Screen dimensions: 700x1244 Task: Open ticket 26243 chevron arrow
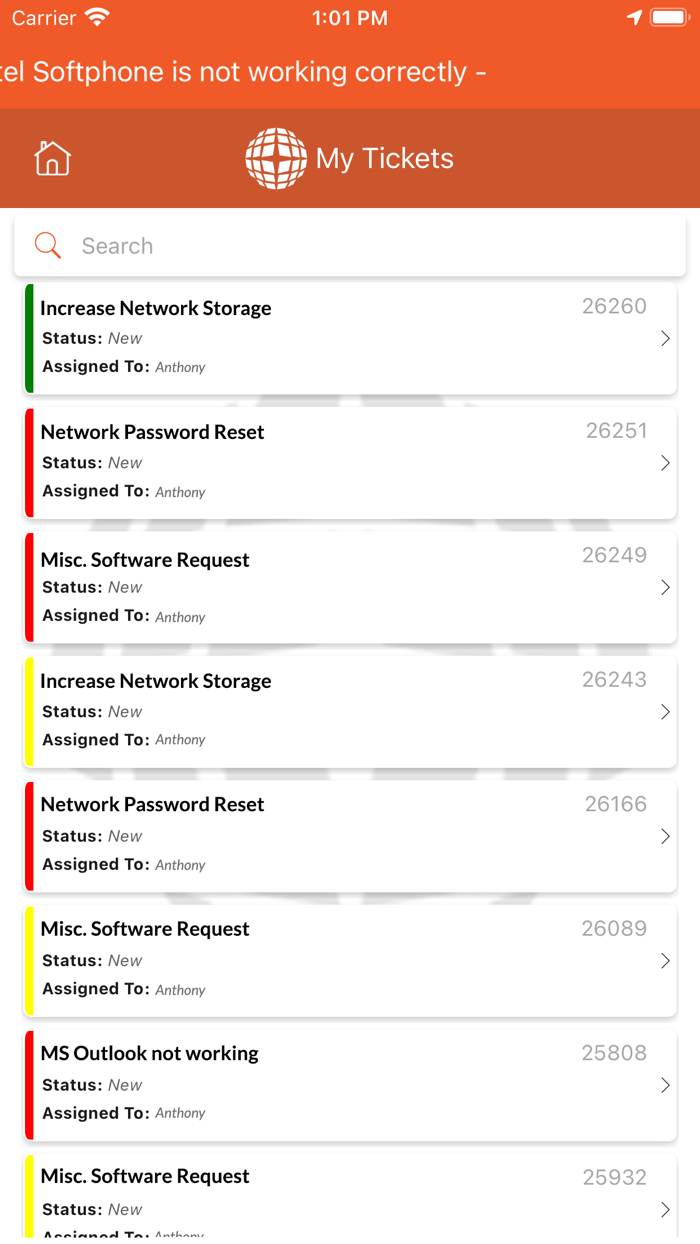click(665, 712)
